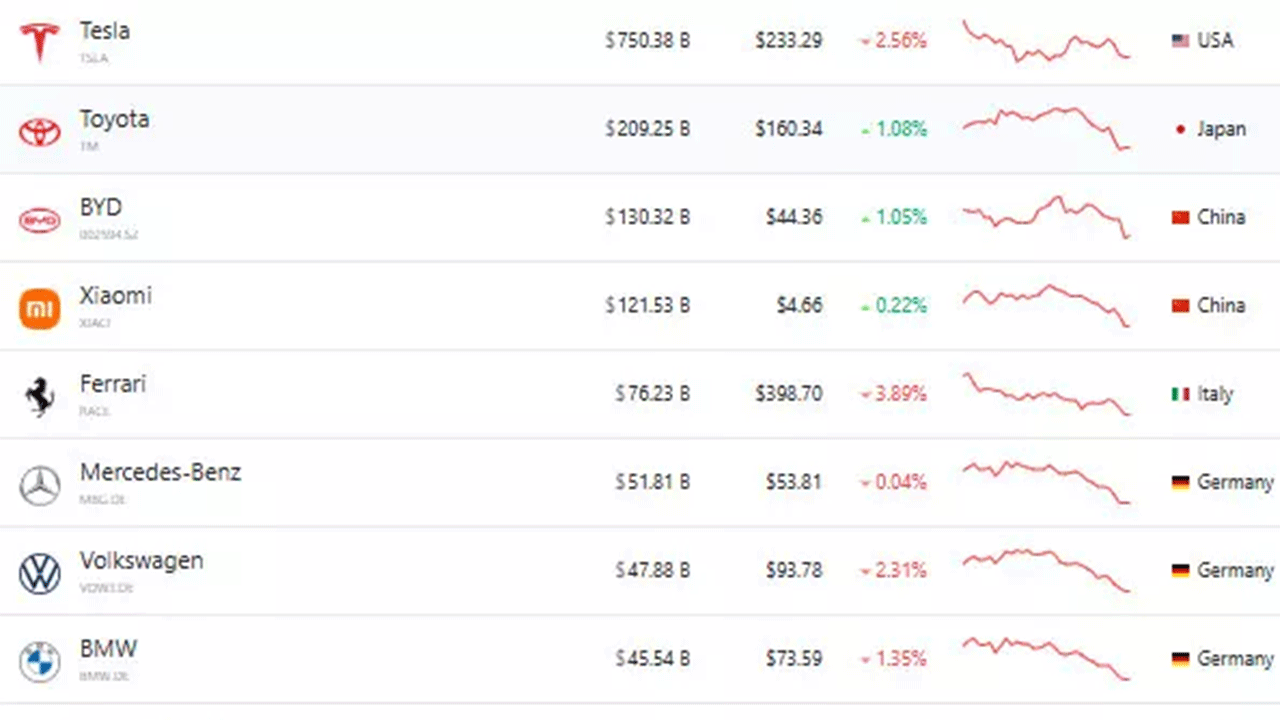Click the BYD logo icon
This screenshot has width=1280, height=720.
coord(40,219)
